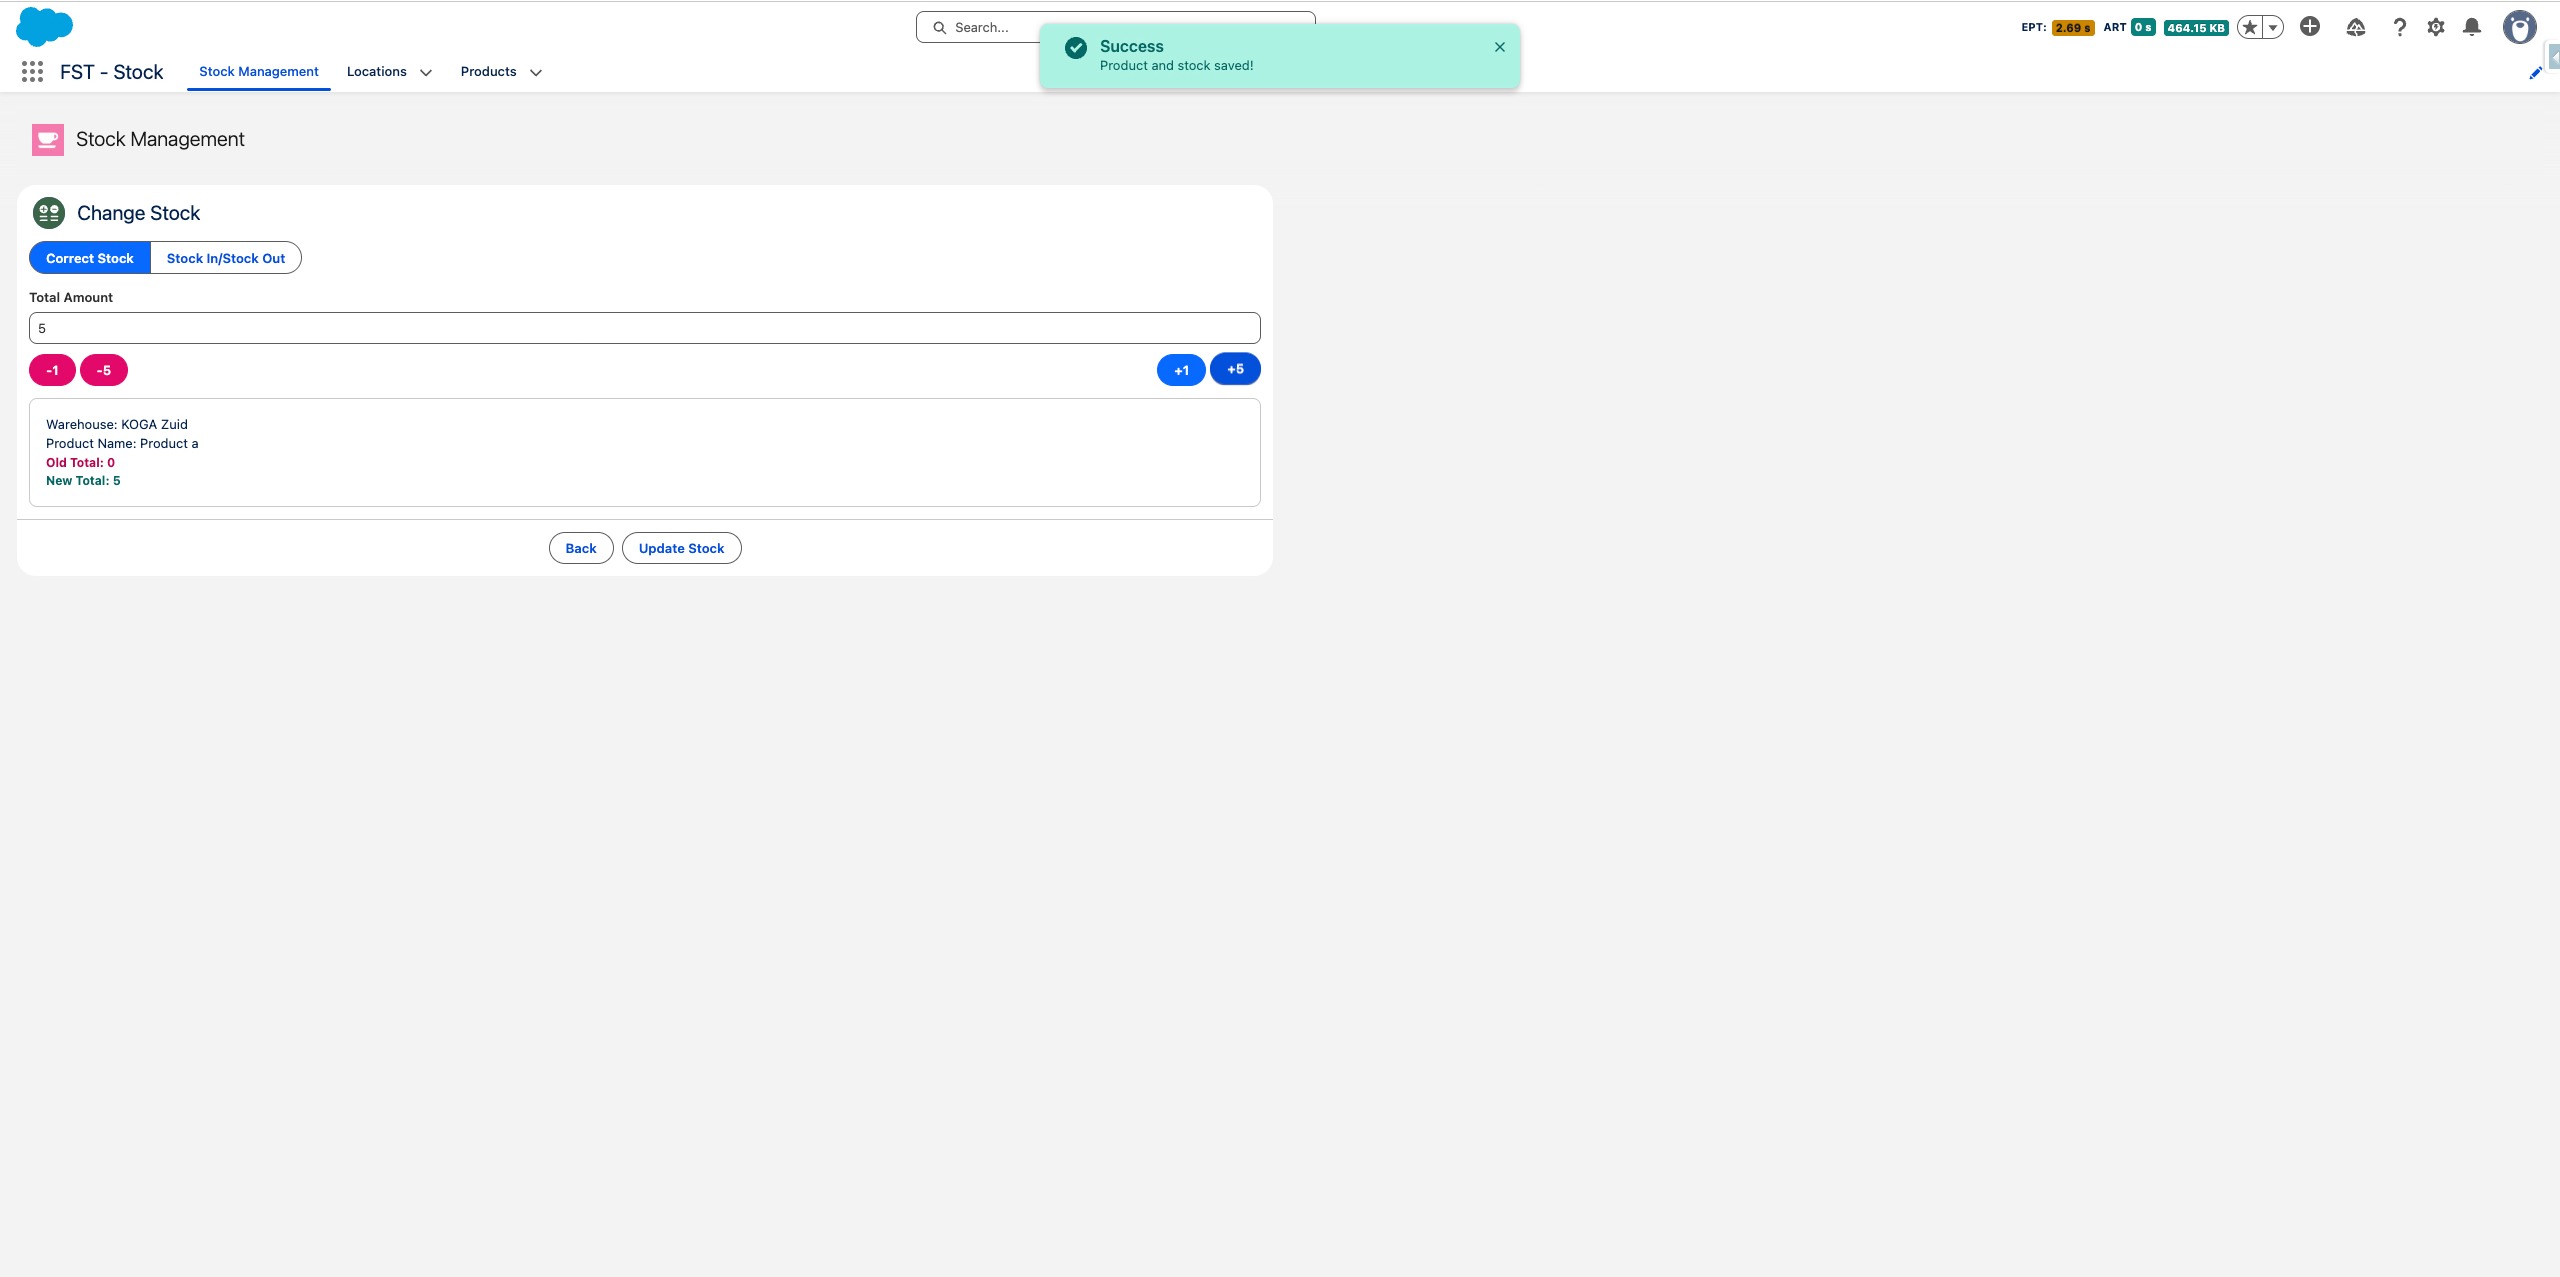Viewport: 2560px width, 1277px height.
Task: Open the Setup gear icon
Action: click(x=2436, y=27)
